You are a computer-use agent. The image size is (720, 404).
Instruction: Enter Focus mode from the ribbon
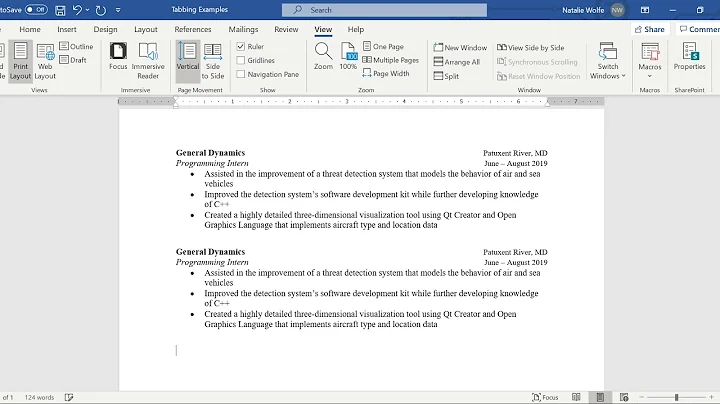118,56
